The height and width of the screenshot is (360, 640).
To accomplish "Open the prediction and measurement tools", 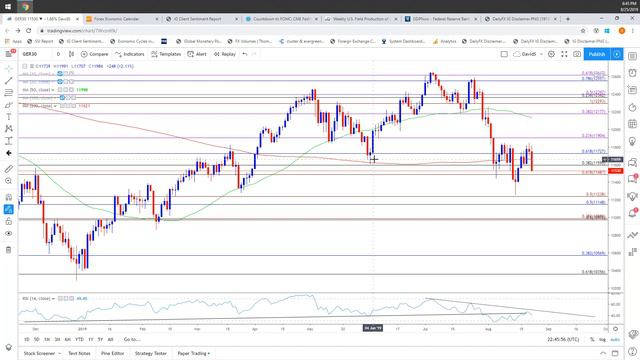I will pyautogui.click(x=9, y=141).
